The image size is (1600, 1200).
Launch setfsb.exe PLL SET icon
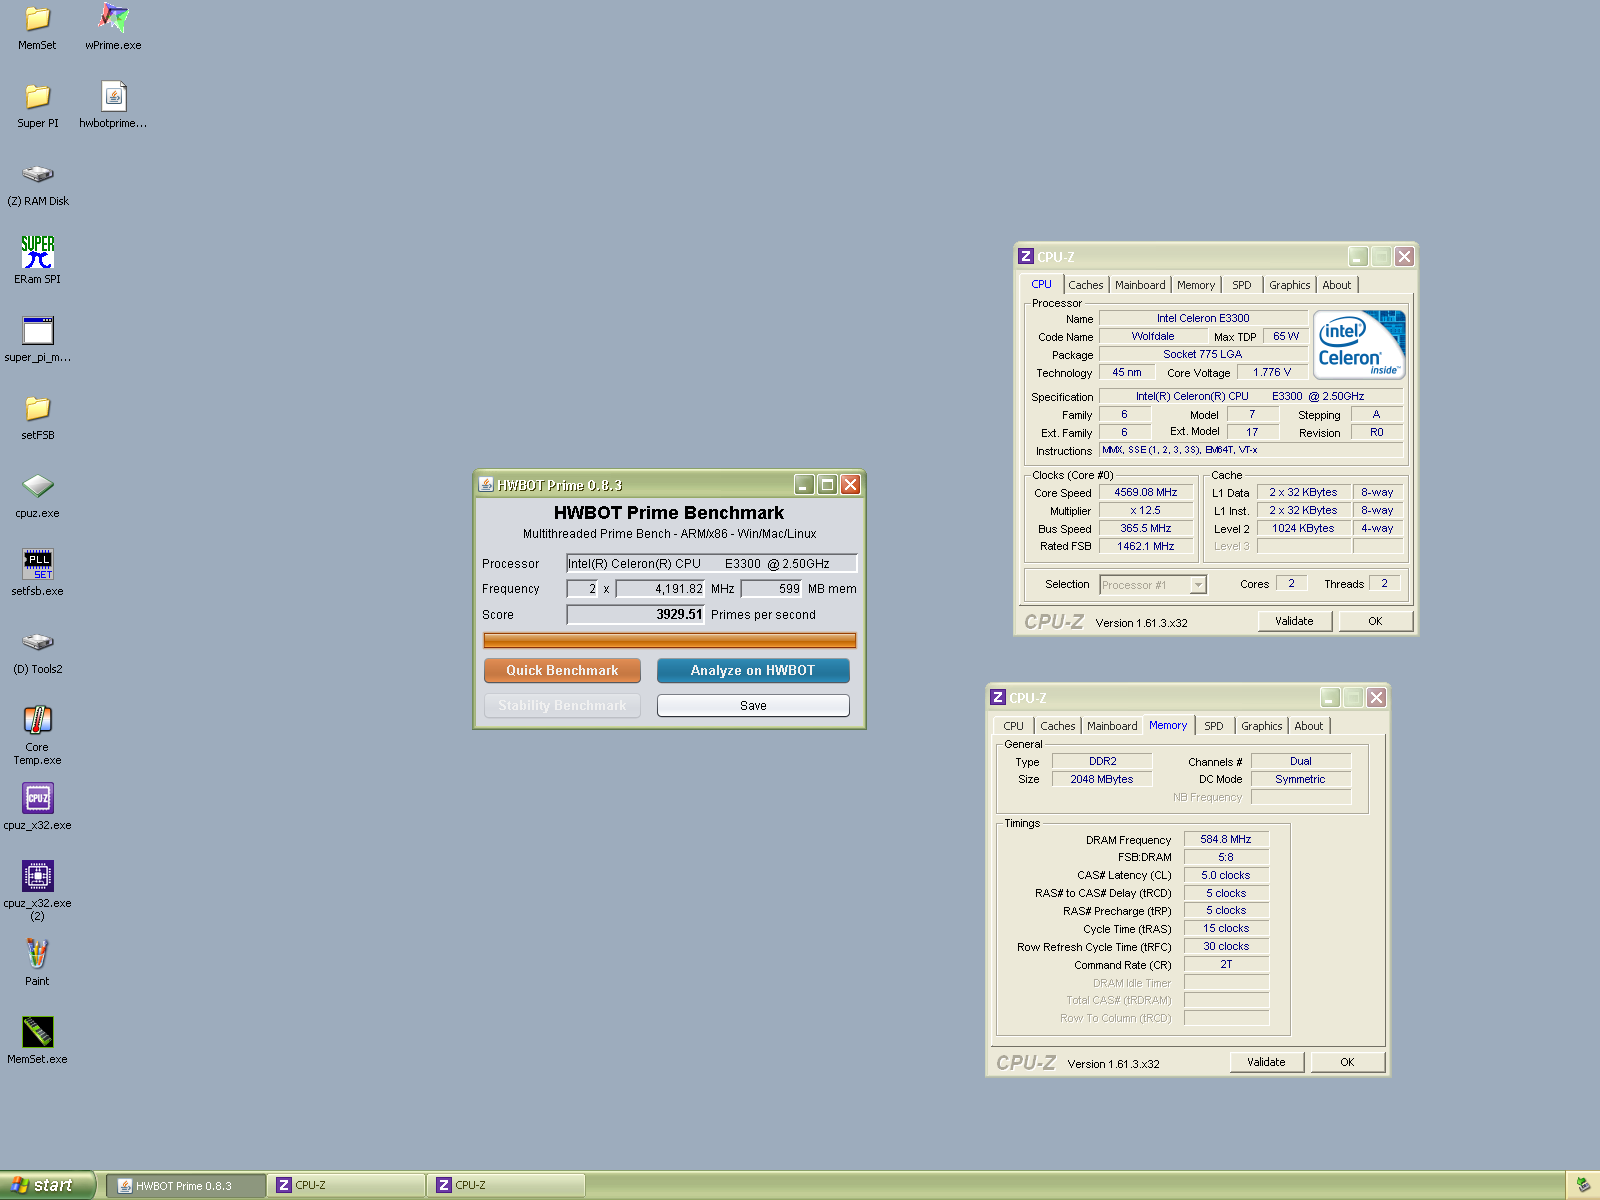pyautogui.click(x=37, y=564)
